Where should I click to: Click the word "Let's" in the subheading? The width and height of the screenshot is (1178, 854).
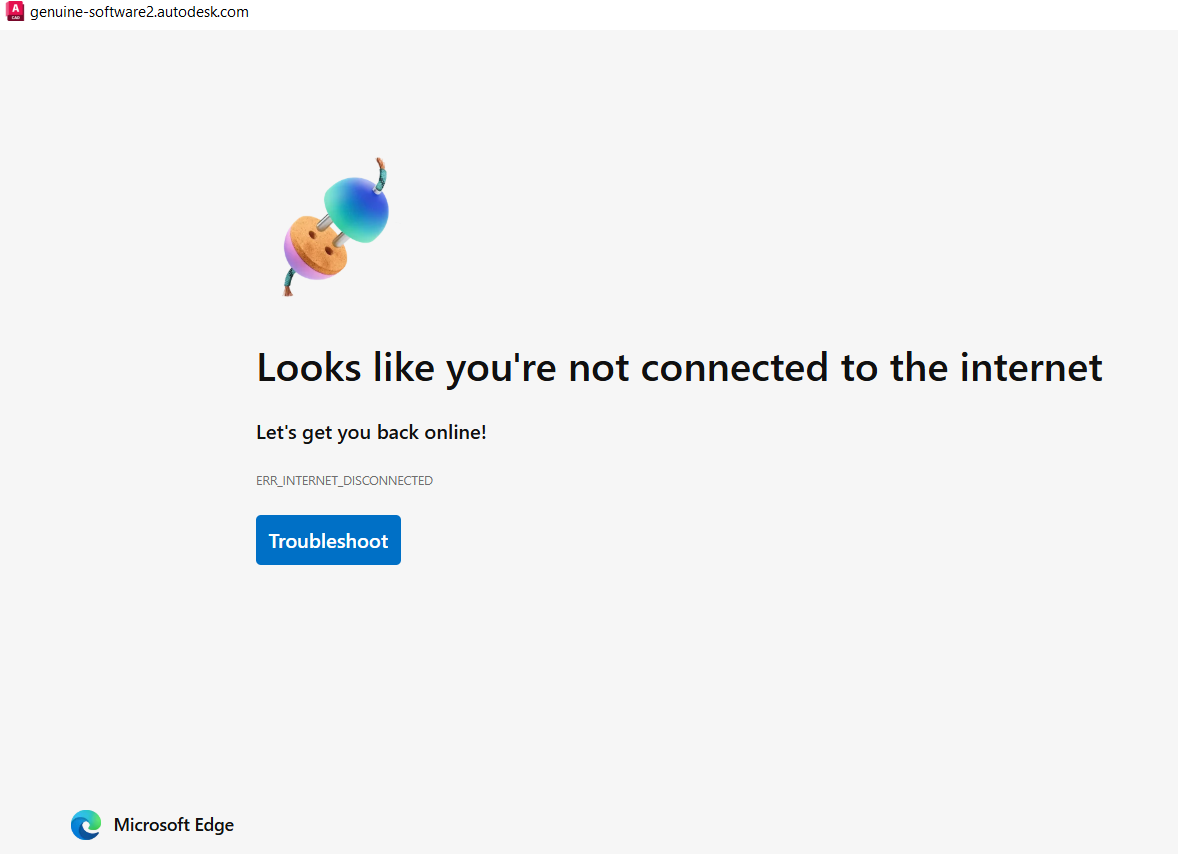277,433
